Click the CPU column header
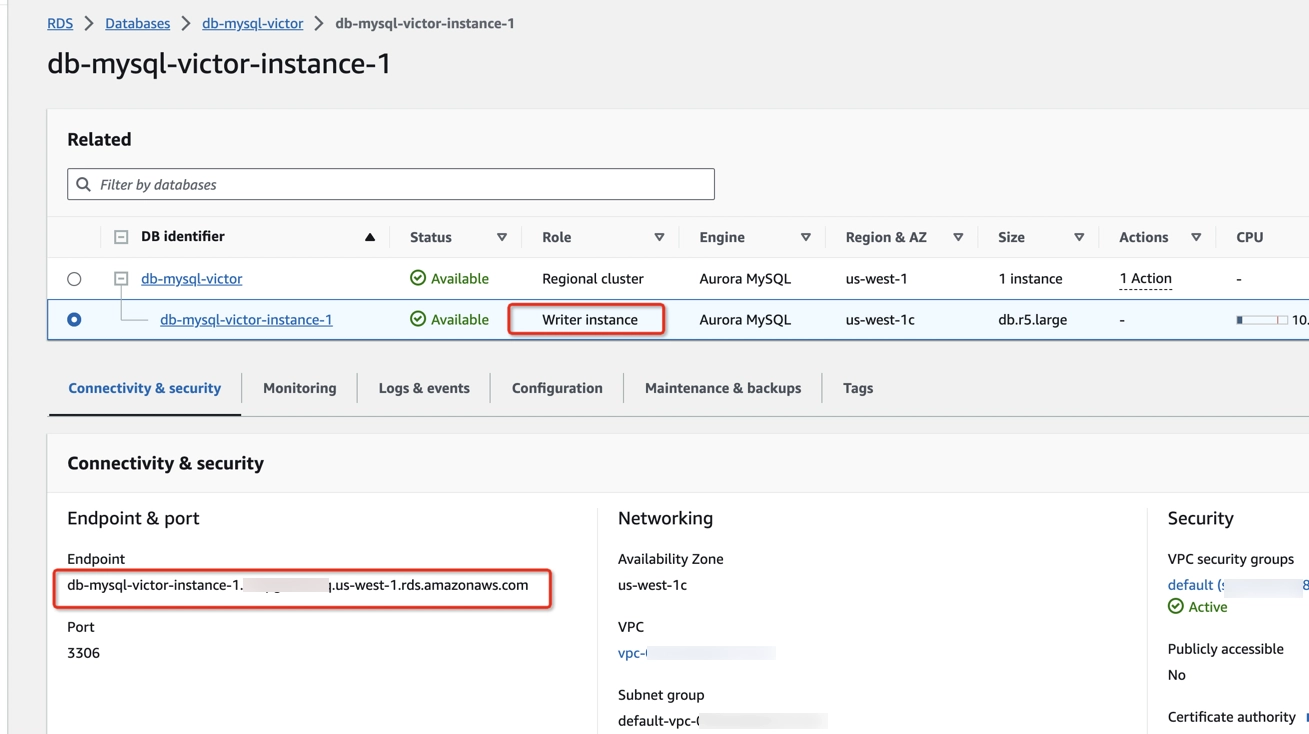 [1250, 237]
